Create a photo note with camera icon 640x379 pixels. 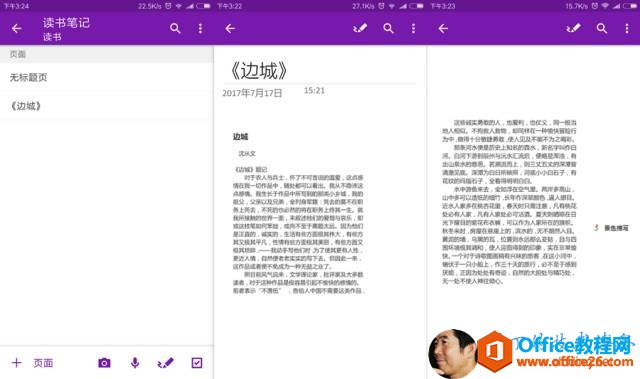[x=104, y=363]
